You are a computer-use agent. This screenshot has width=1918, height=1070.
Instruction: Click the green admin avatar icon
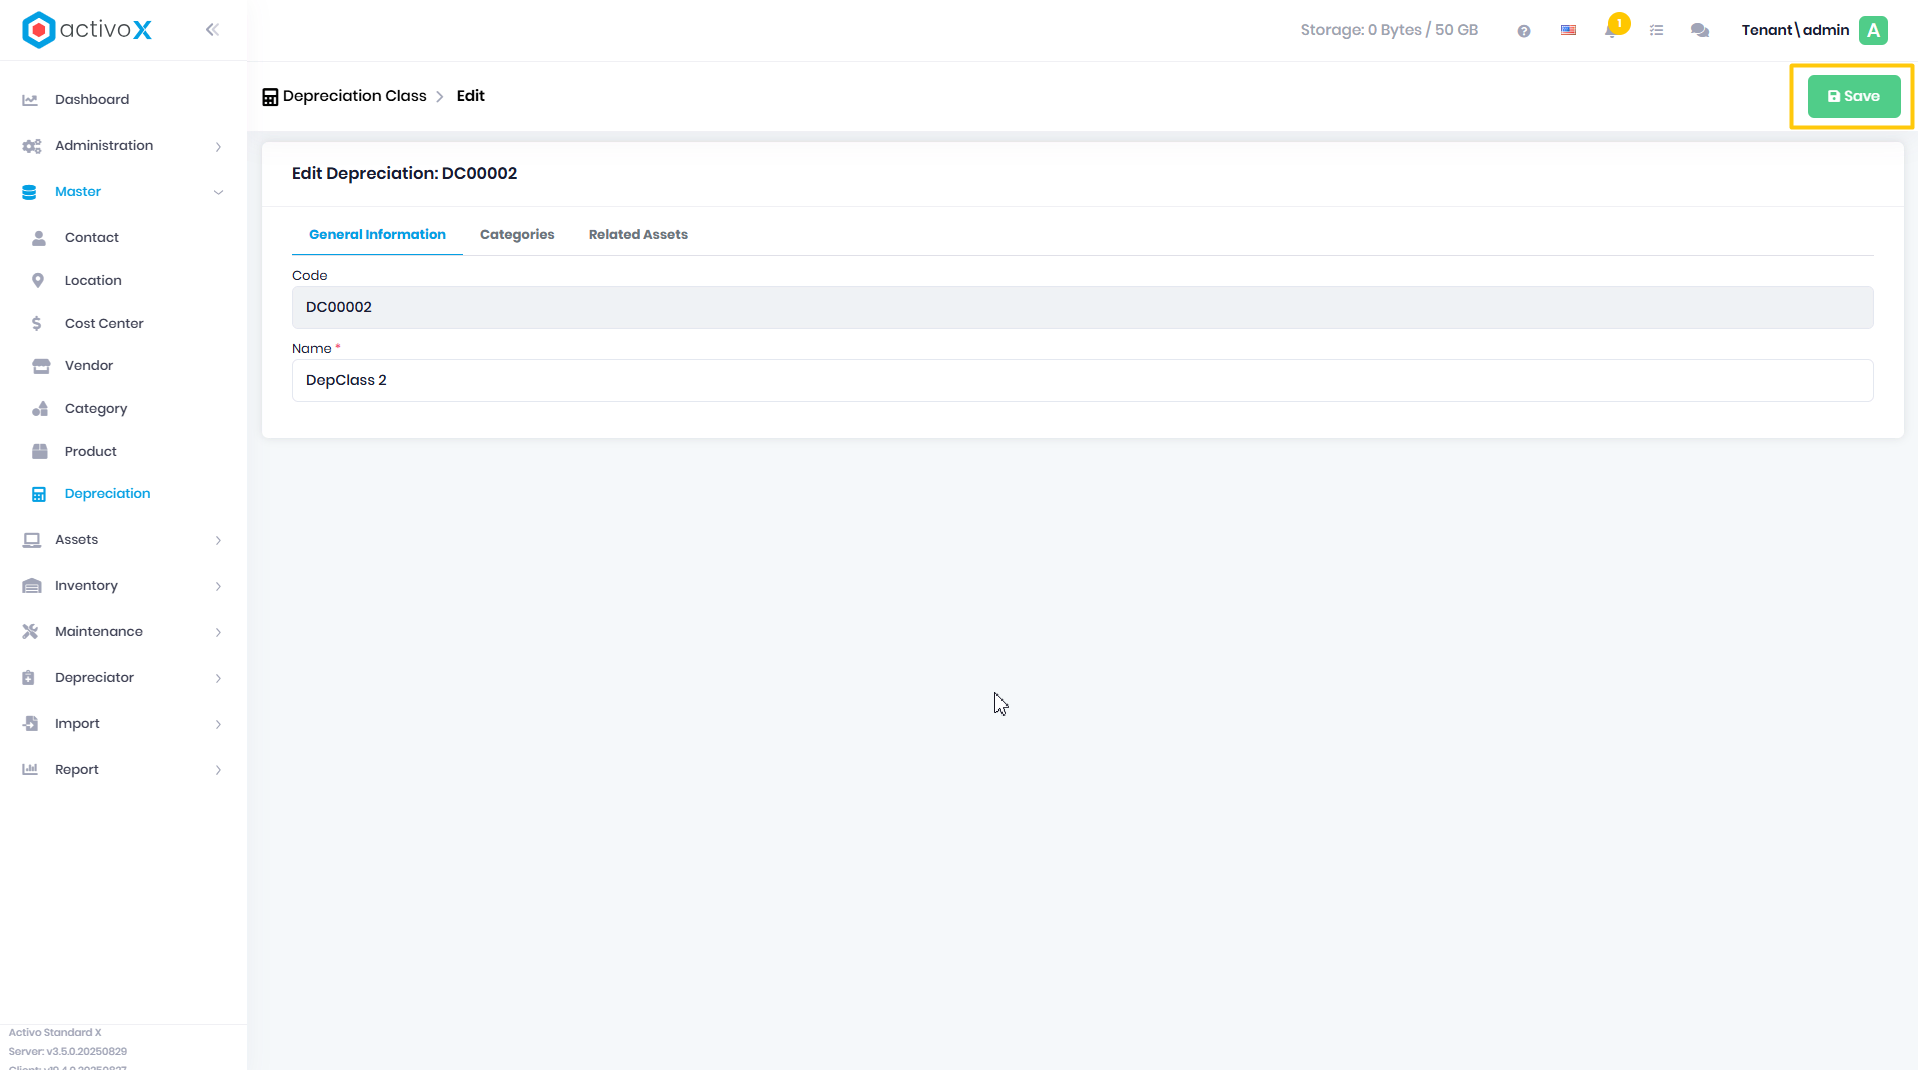(x=1873, y=30)
